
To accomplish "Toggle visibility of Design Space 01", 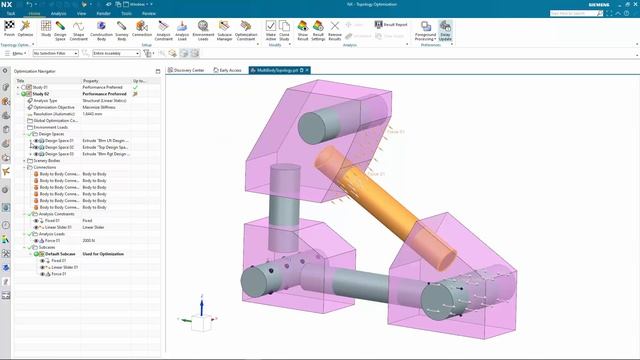I will click(x=36, y=141).
